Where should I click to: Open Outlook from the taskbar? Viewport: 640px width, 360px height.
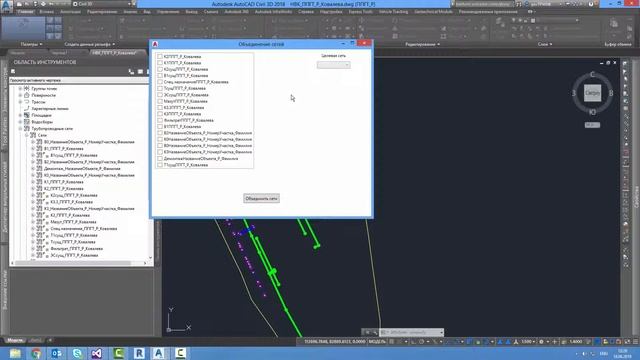[x=57, y=353]
